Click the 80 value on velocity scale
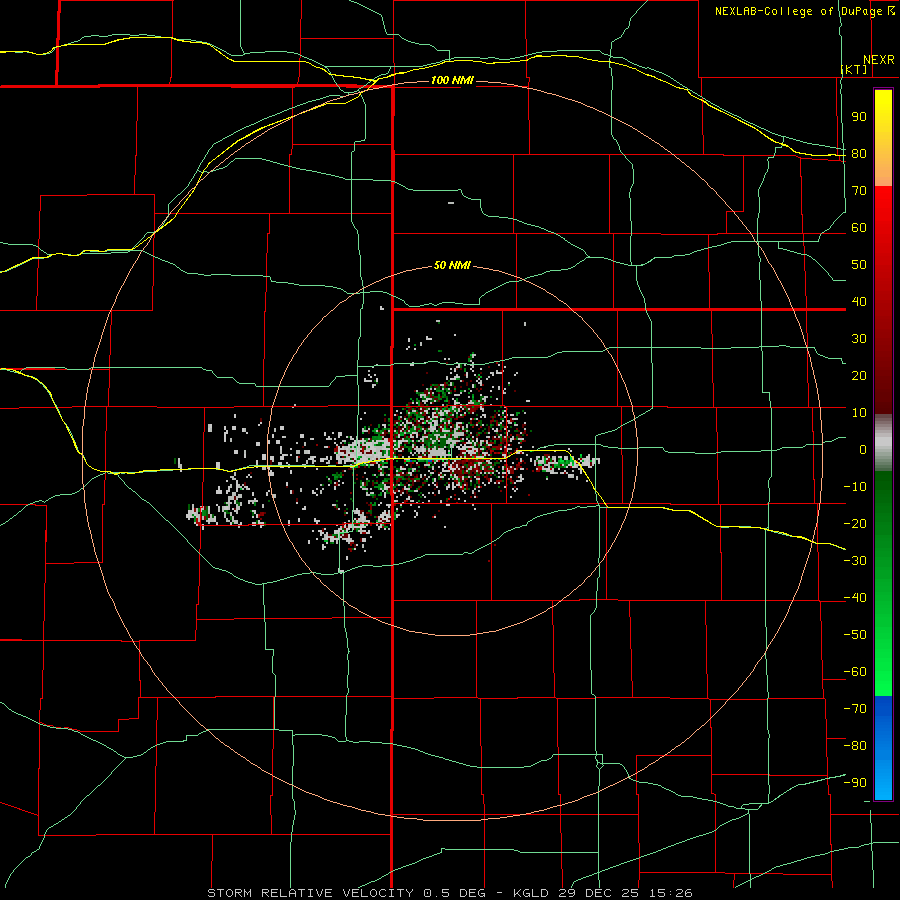The height and width of the screenshot is (900, 900). (x=859, y=154)
